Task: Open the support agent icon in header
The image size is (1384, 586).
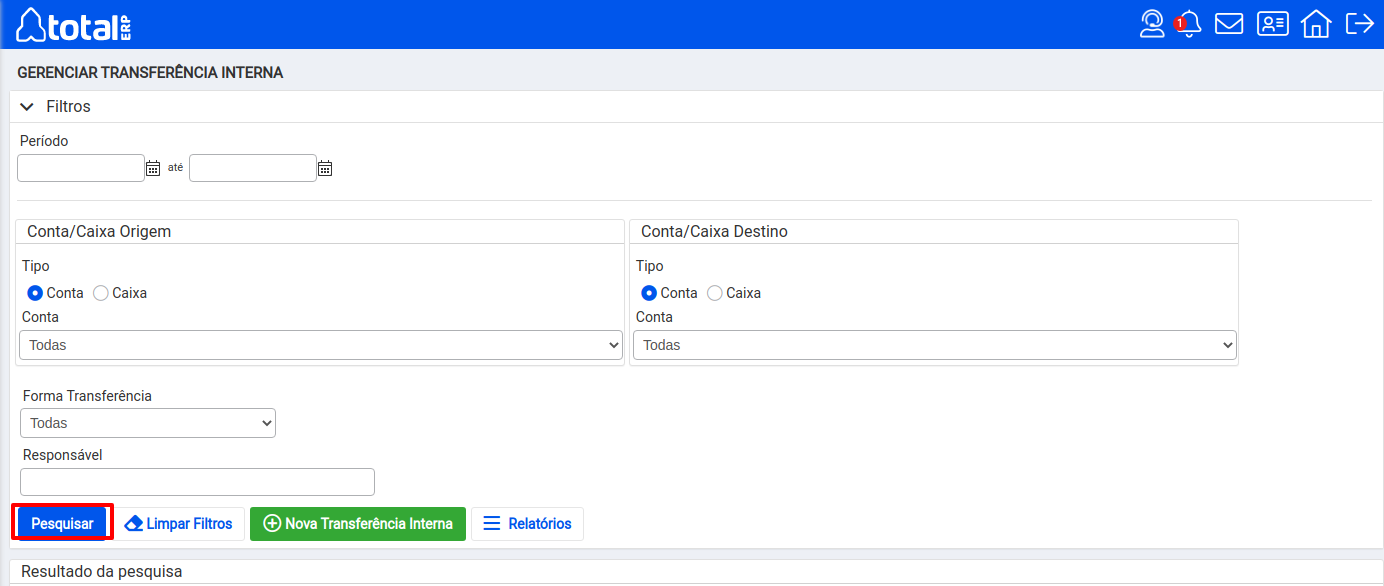Action: pos(1152,24)
